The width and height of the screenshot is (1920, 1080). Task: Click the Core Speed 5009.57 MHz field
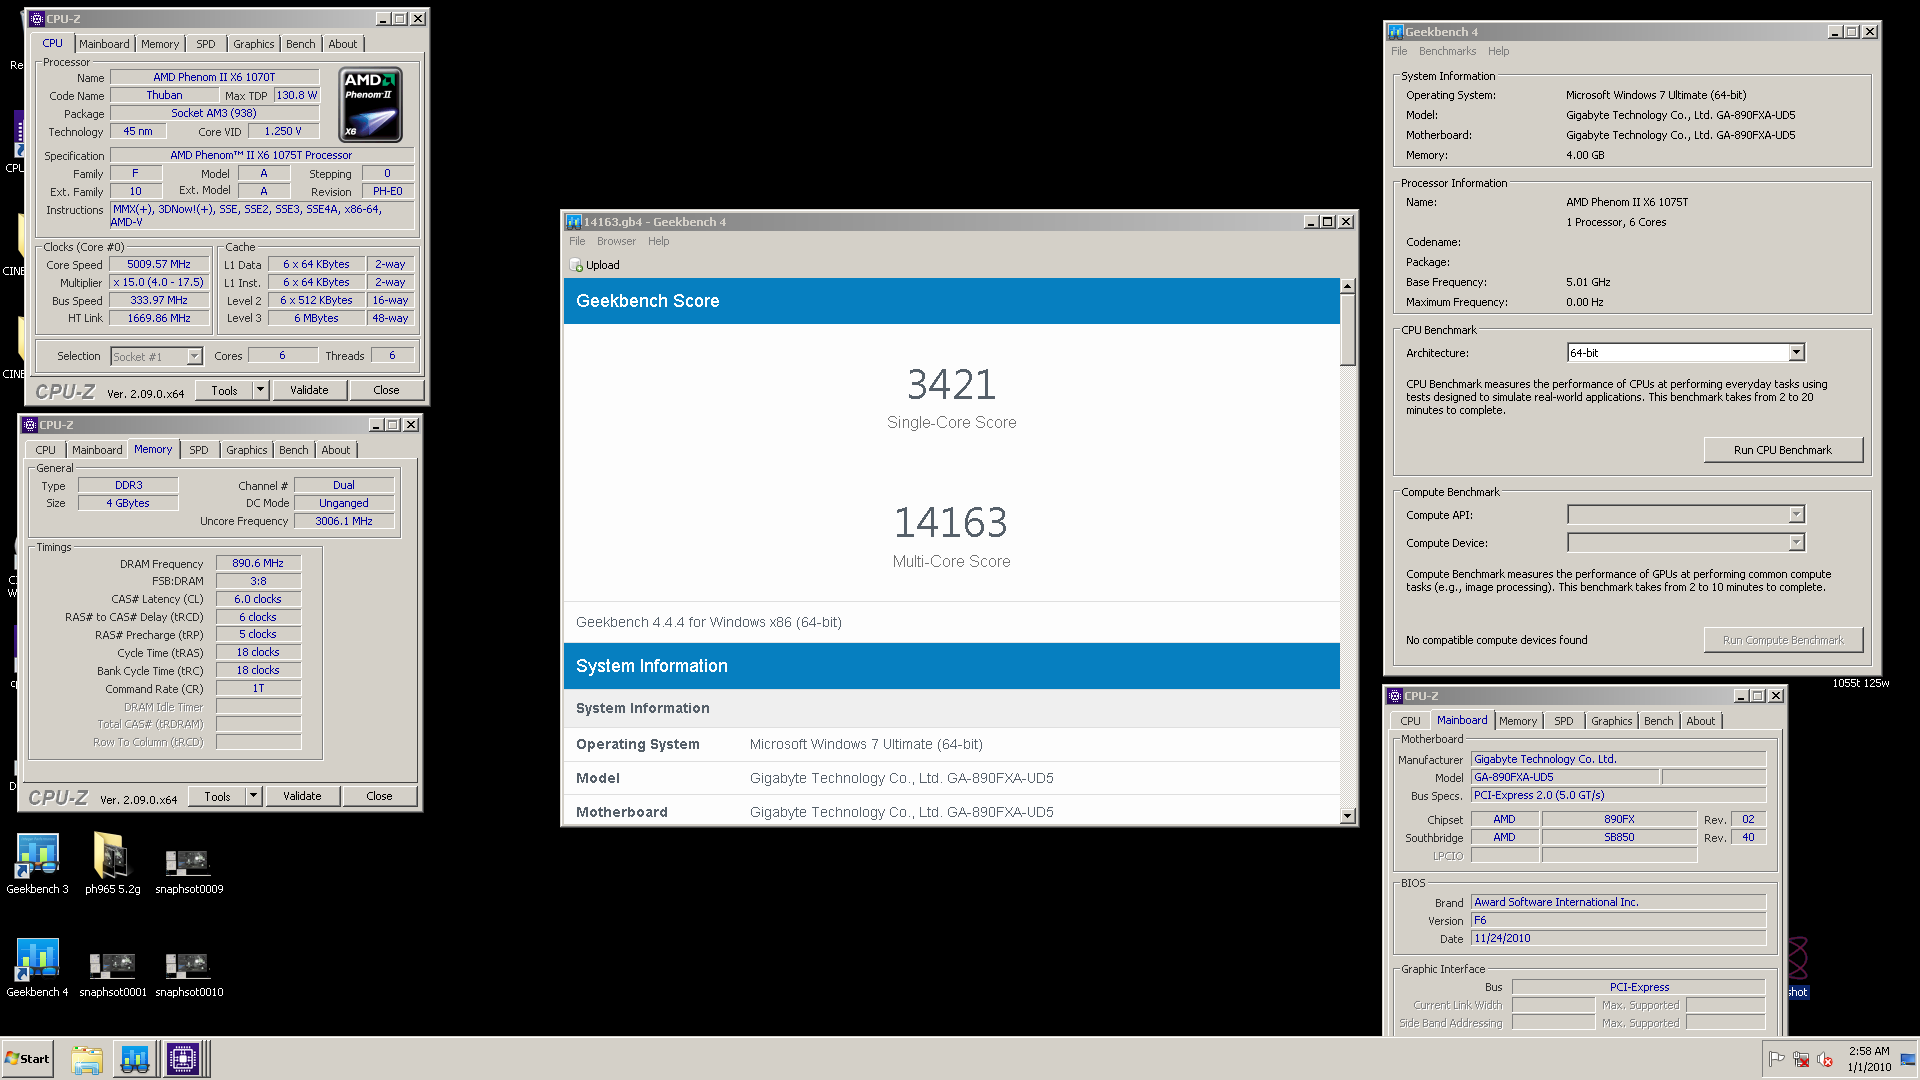159,264
